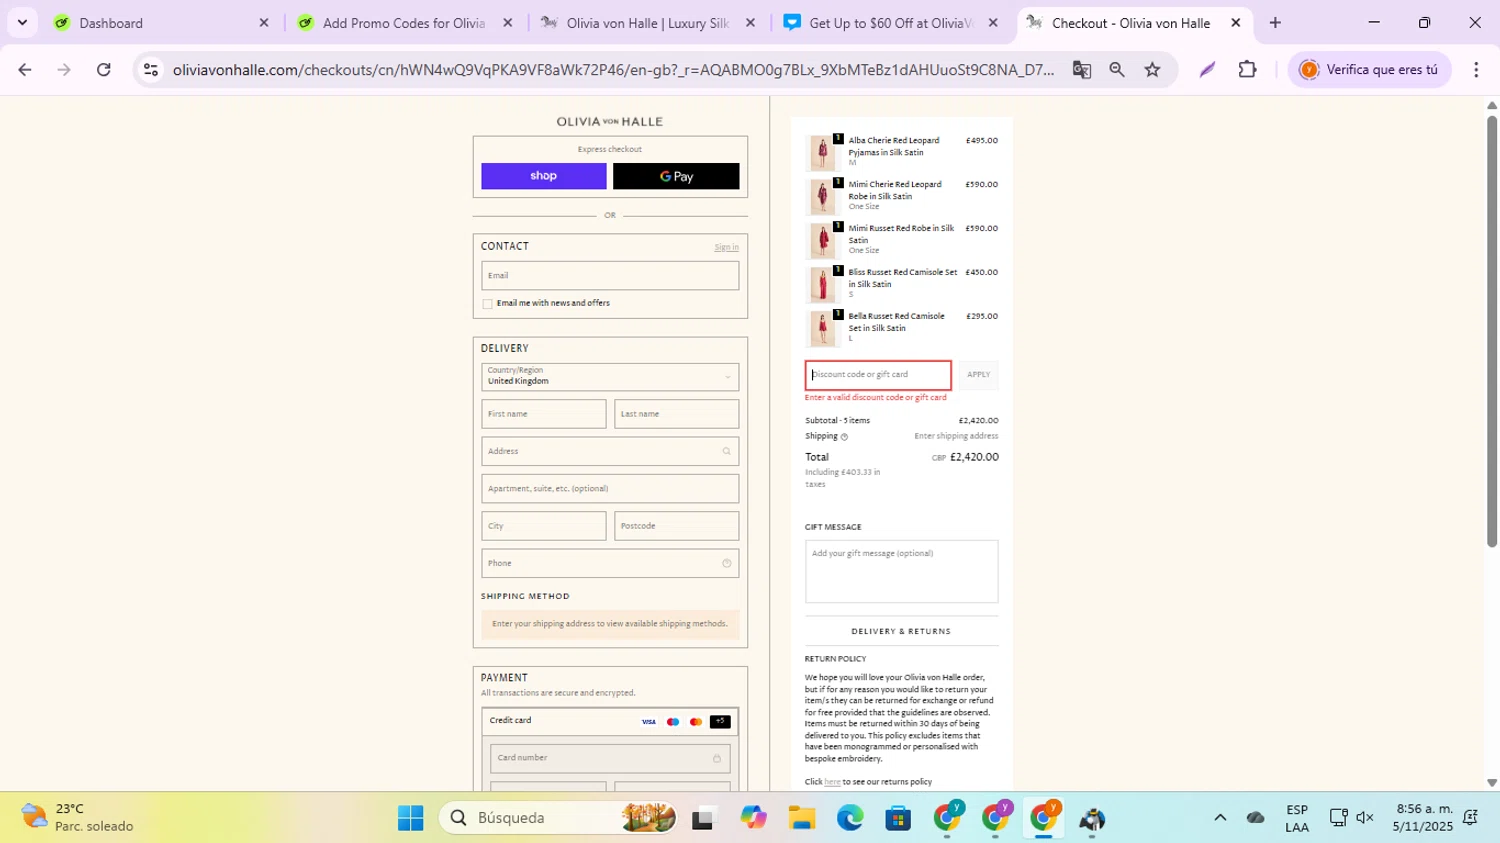The image size is (1500, 843).
Task: Focus the City field
Action: tap(543, 526)
